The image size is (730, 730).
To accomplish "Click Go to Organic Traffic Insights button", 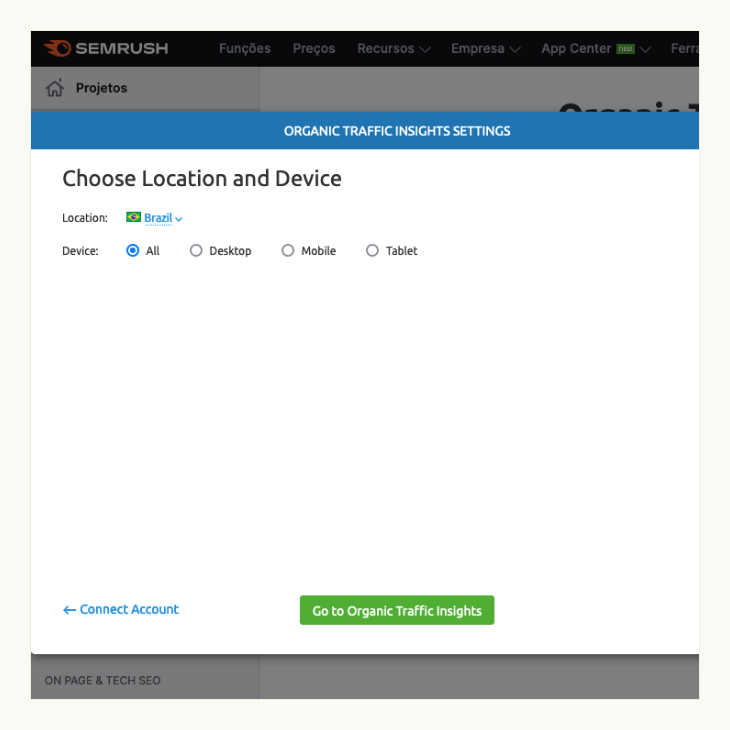I will 397,610.
